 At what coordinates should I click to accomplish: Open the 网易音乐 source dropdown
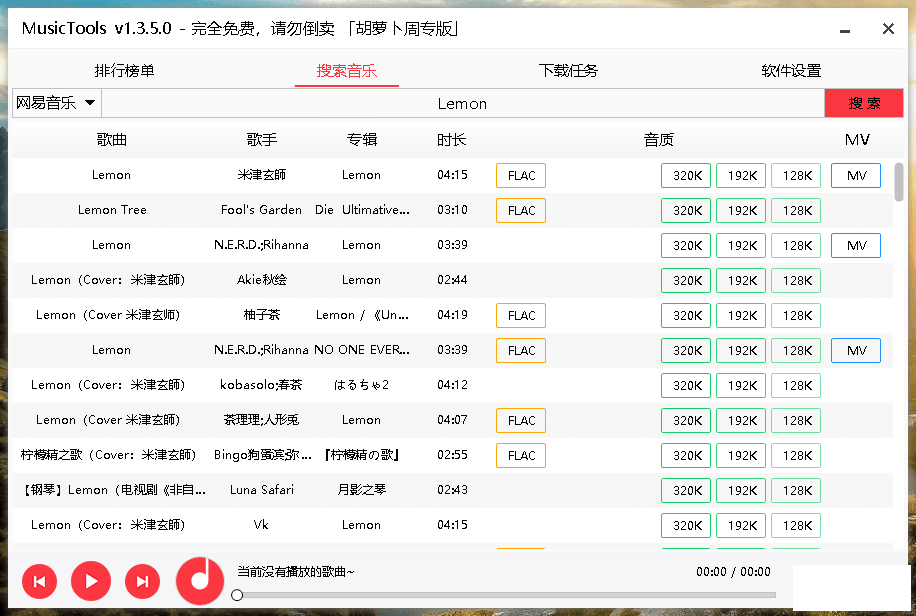click(56, 103)
